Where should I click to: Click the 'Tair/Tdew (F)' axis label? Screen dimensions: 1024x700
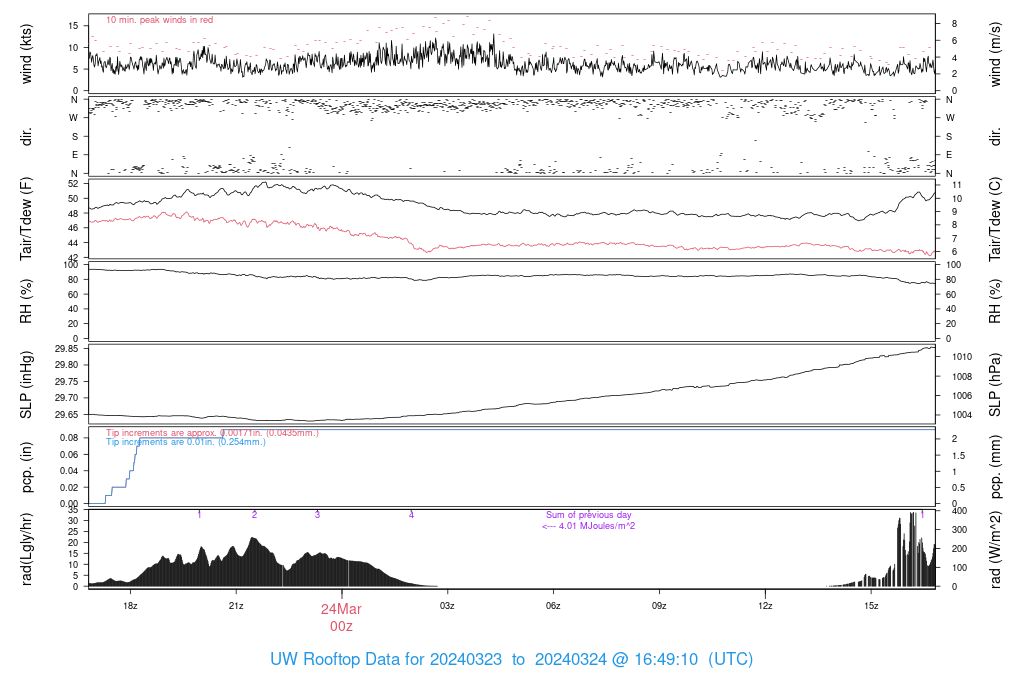coord(26,219)
